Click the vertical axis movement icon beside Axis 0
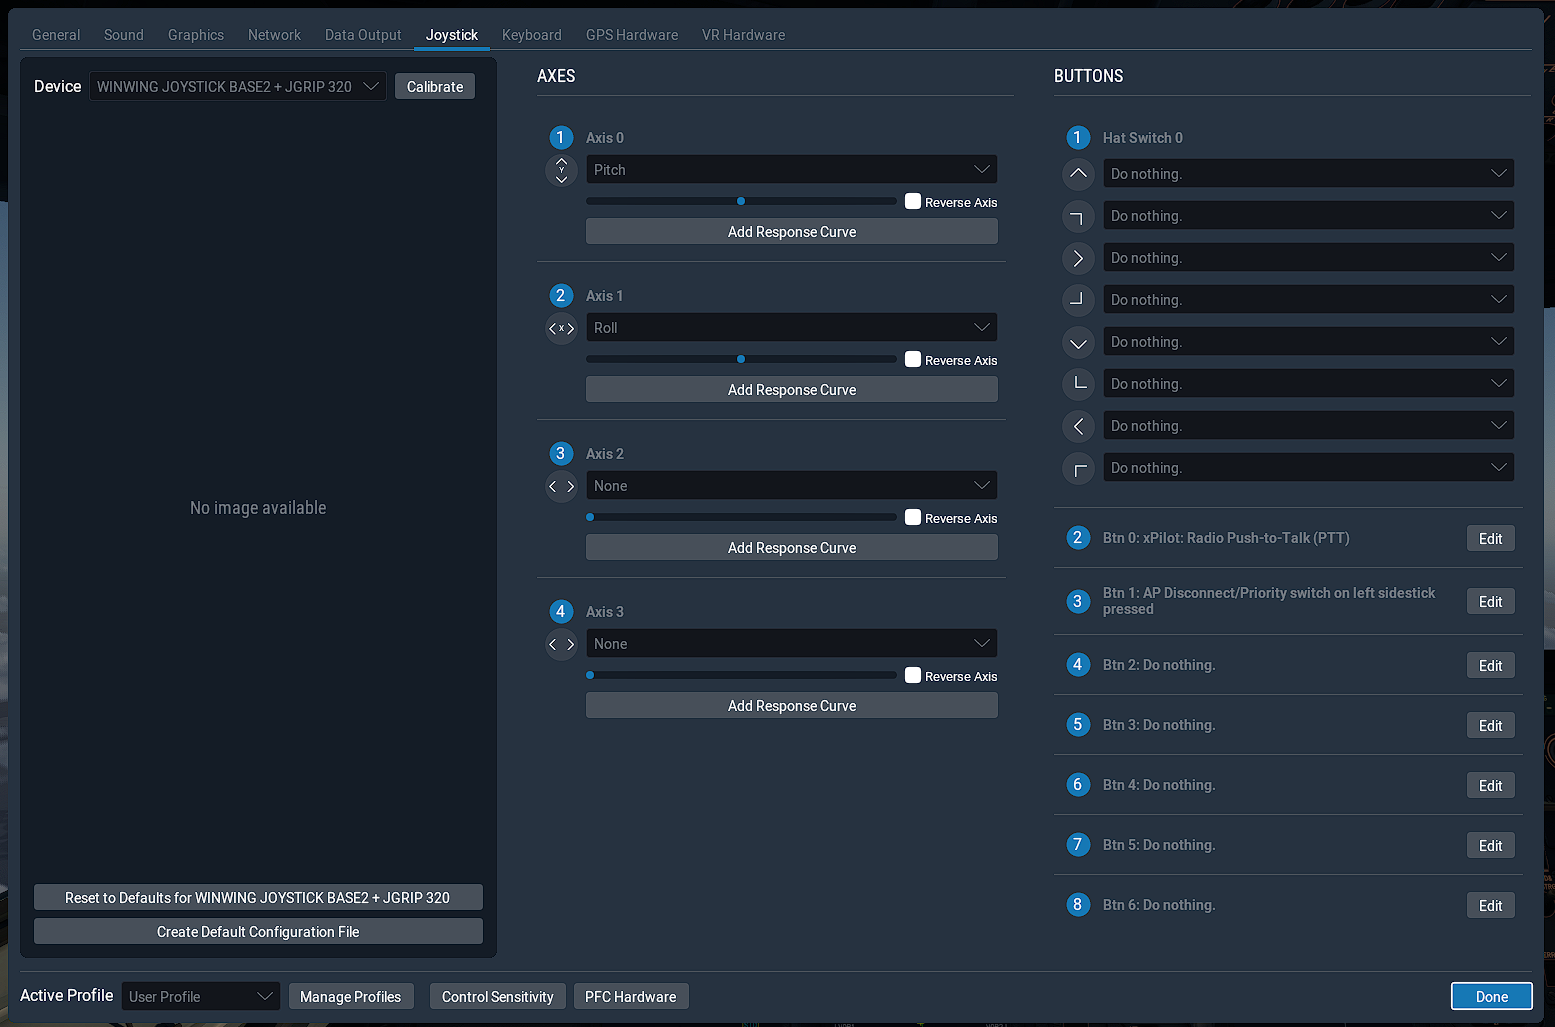The width and height of the screenshot is (1555, 1027). click(561, 170)
